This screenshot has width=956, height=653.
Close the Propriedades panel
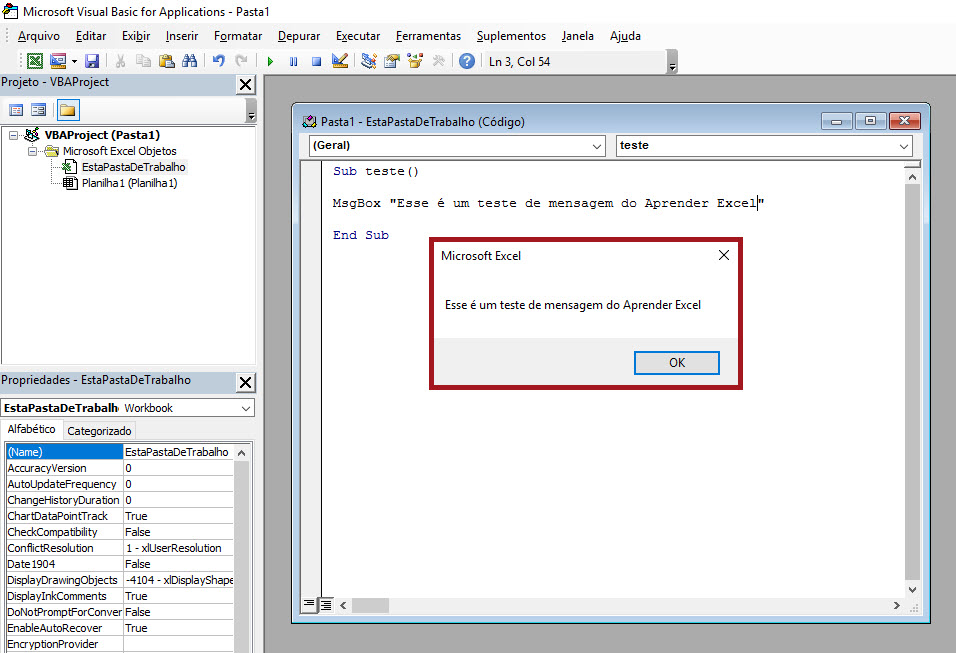pos(246,382)
